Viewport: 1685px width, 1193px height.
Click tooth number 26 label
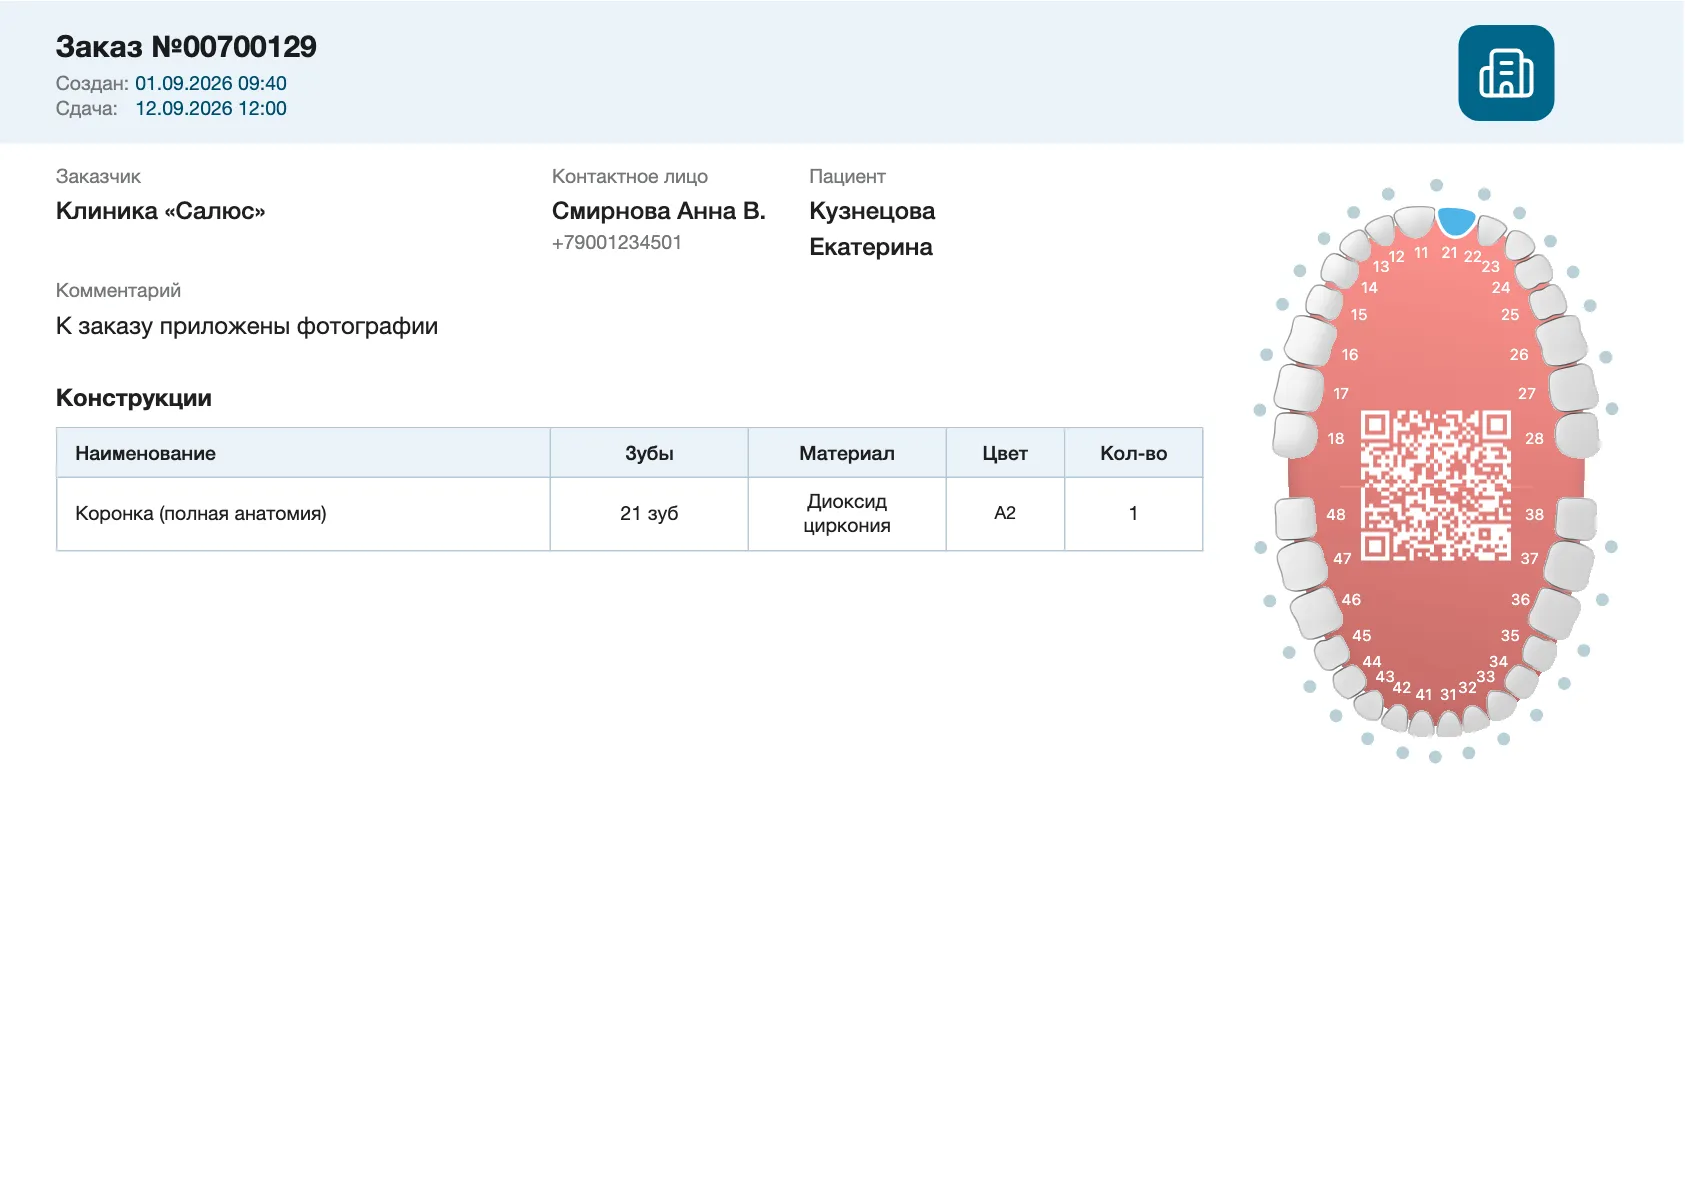pyautogui.click(x=1519, y=355)
